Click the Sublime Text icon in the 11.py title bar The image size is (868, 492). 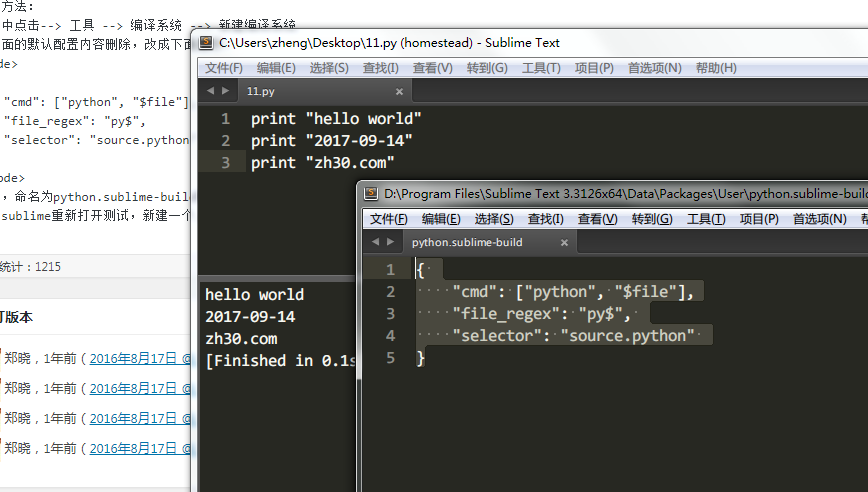(x=206, y=43)
